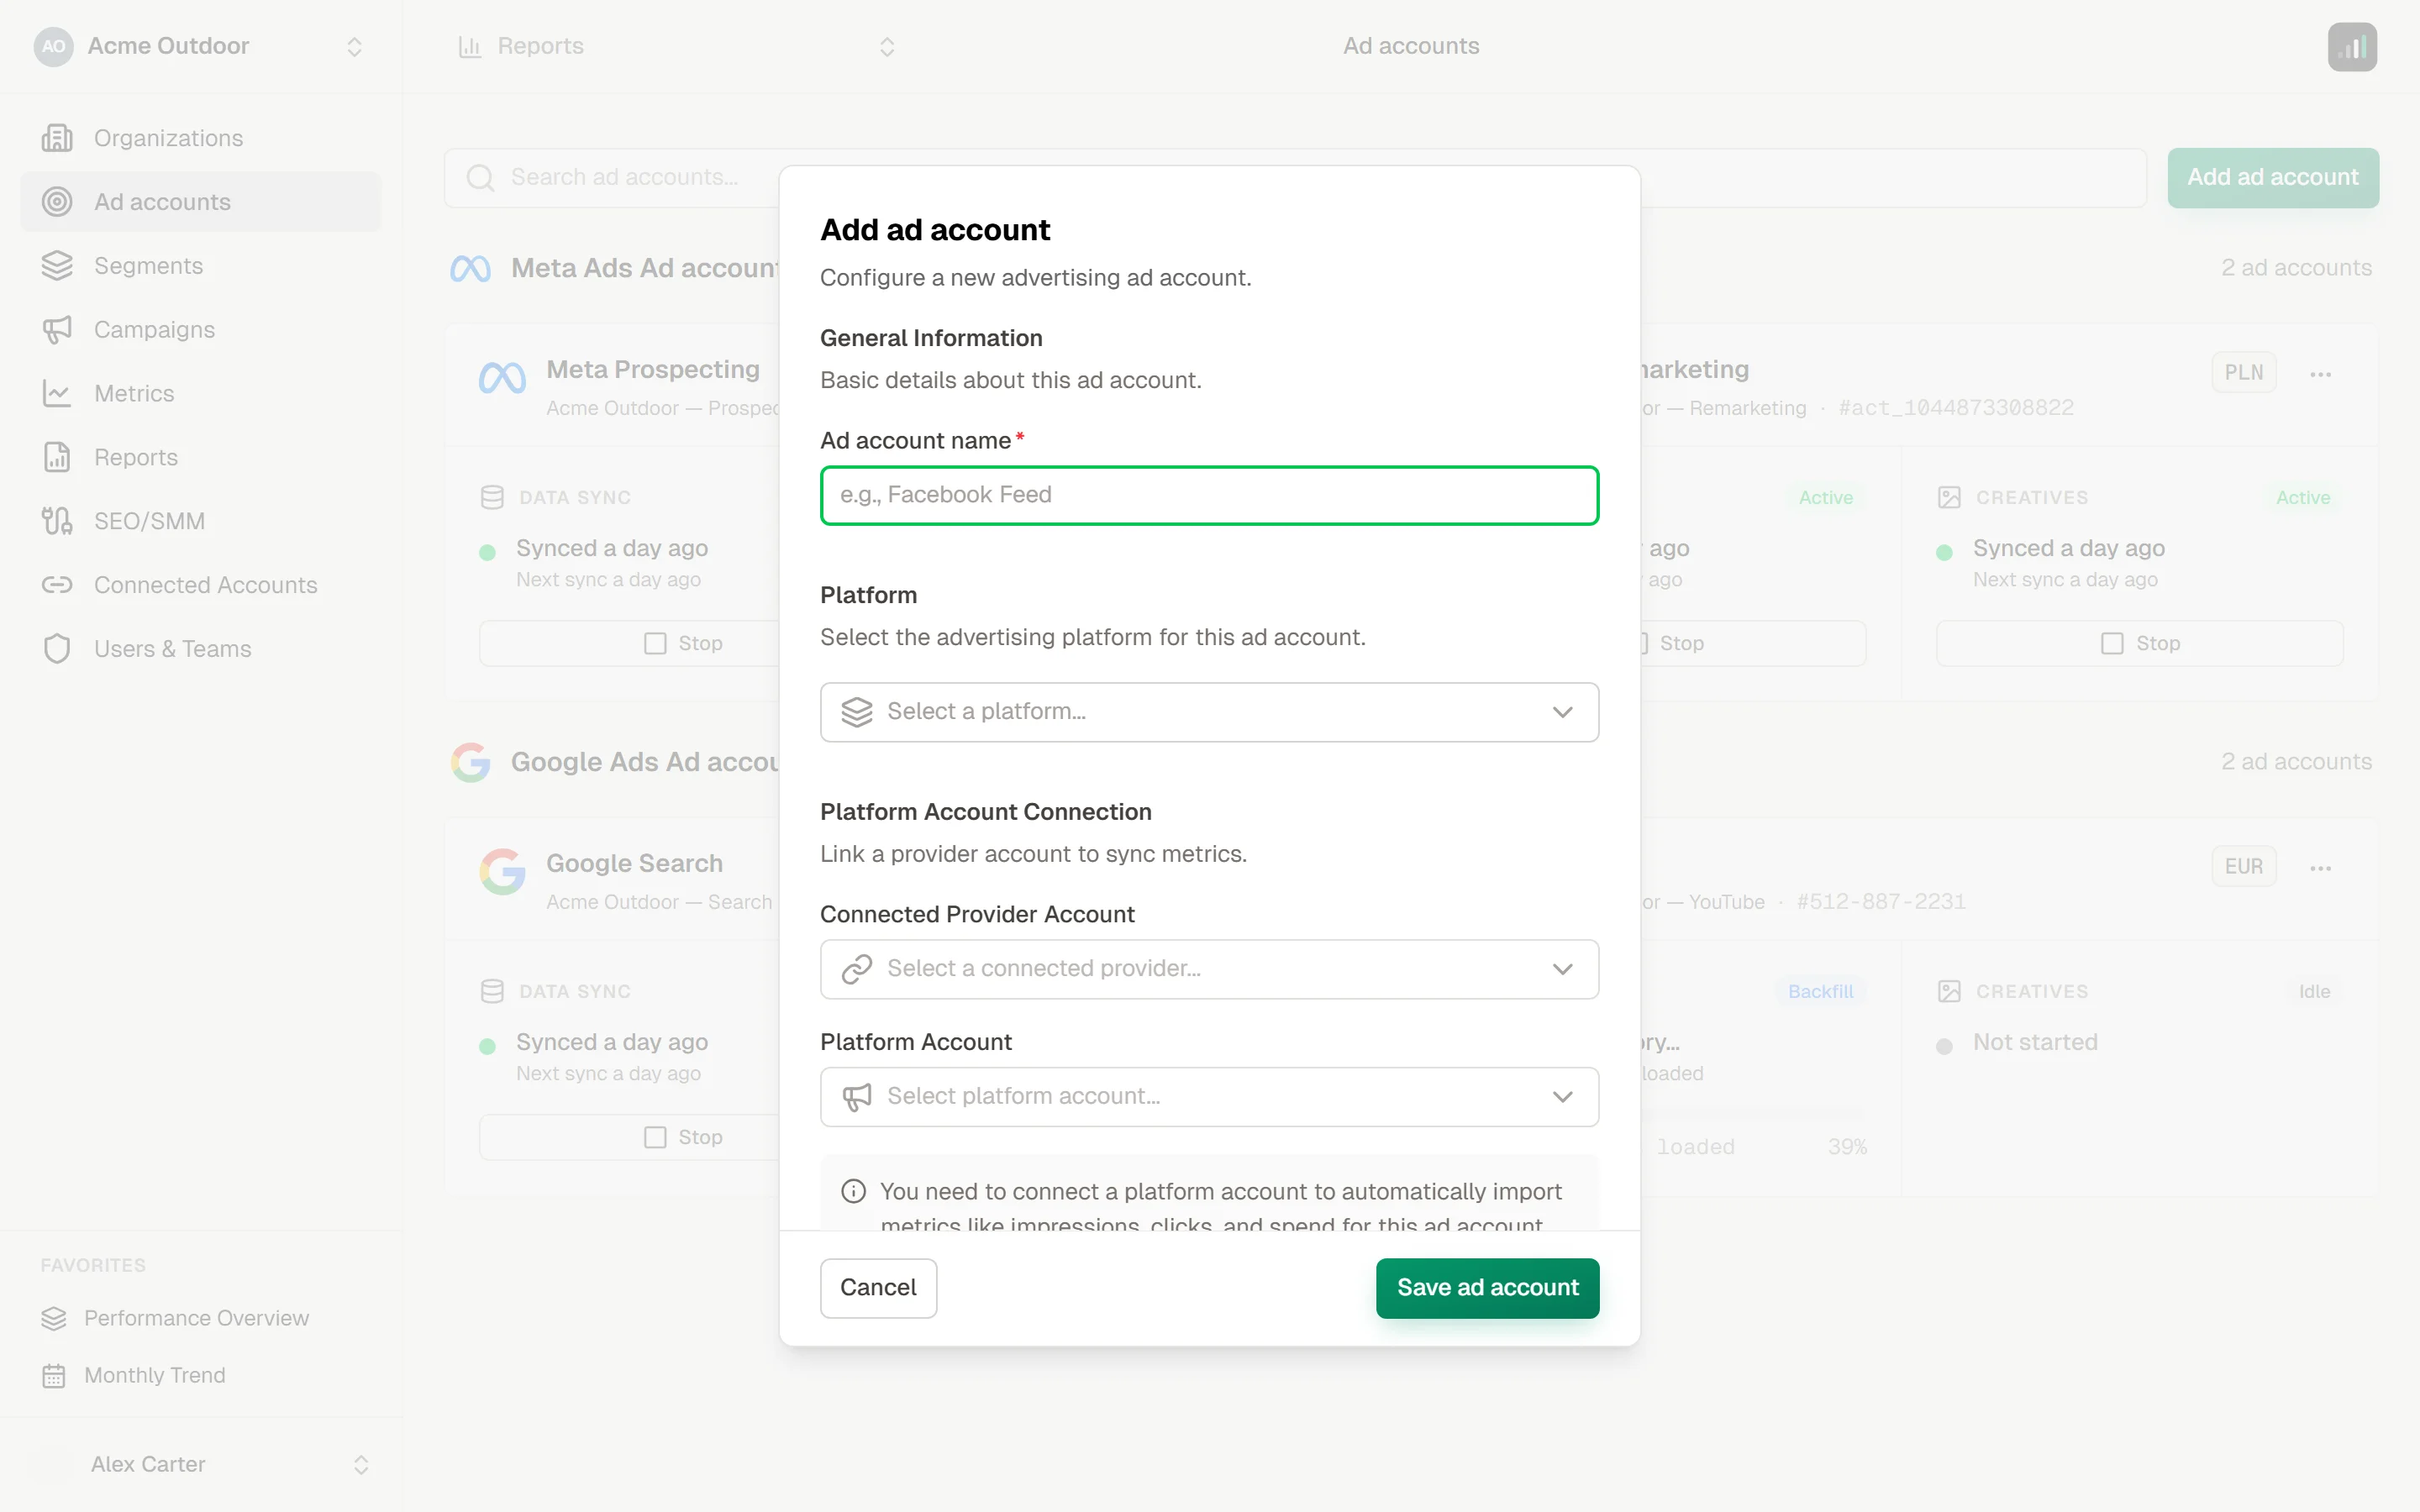The height and width of the screenshot is (1512, 2420).
Task: Click Add ad account button at top right
Action: 2272,178
